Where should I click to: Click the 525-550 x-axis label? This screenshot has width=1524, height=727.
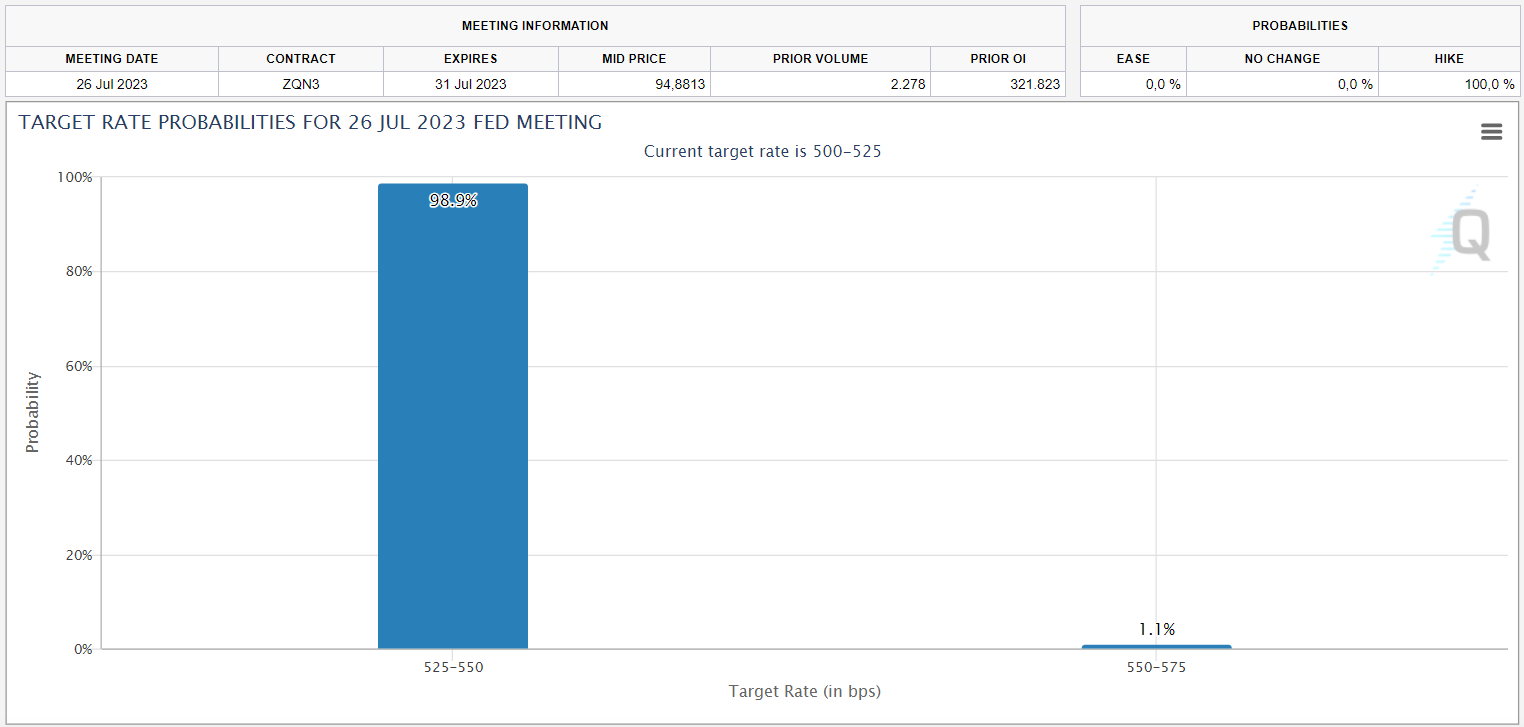pyautogui.click(x=453, y=667)
